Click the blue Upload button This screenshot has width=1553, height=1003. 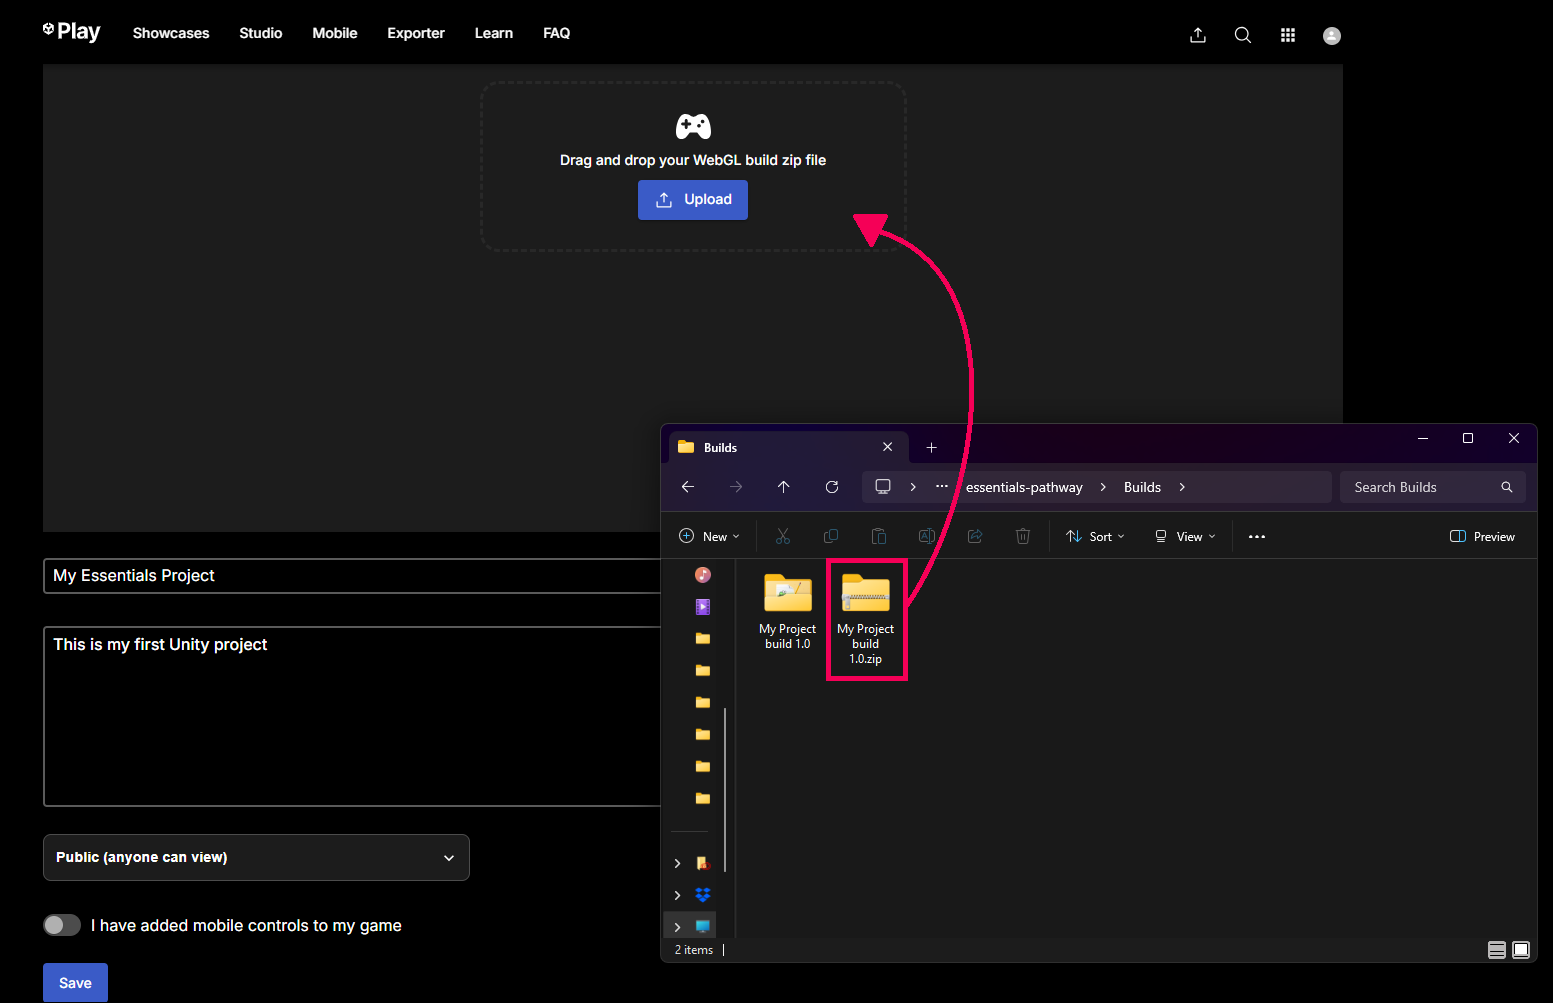tap(693, 200)
